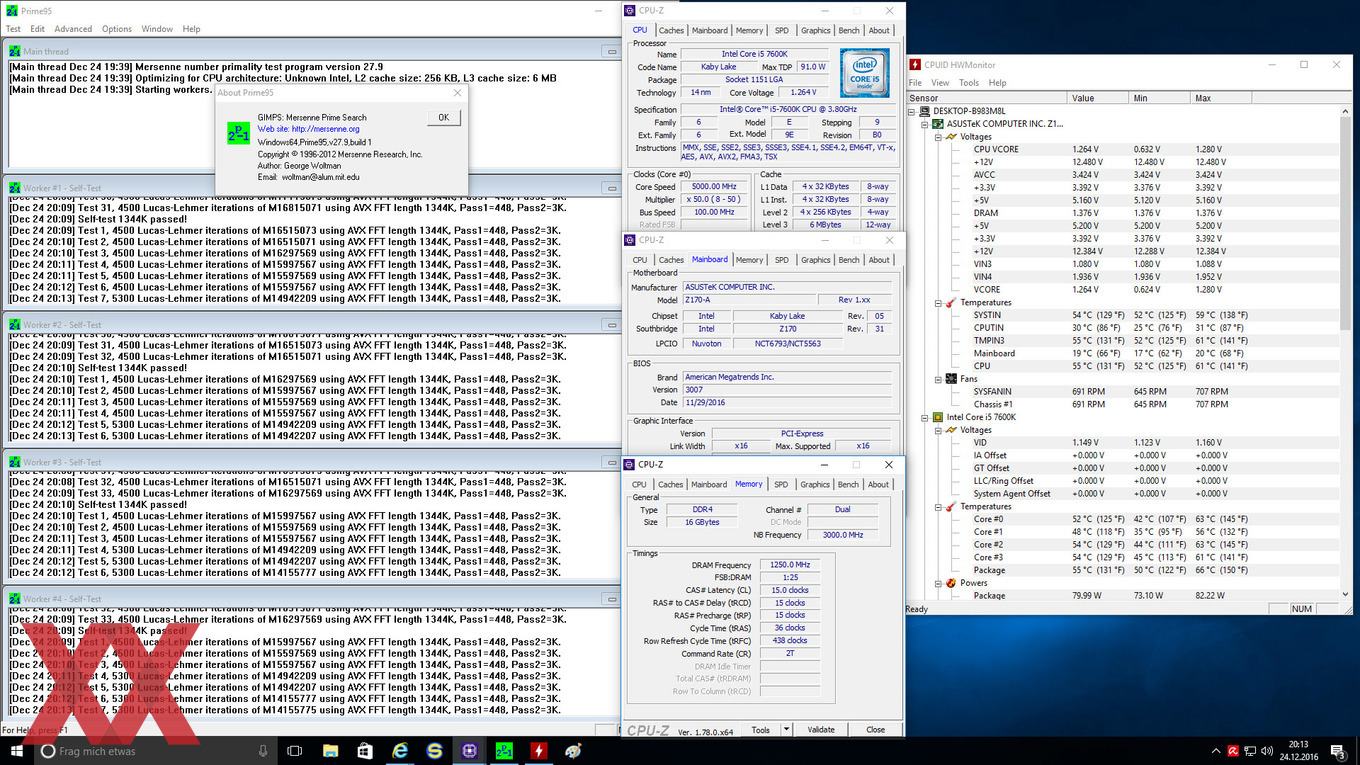
Task: Collapse the ASUSTeK COMPUTER INC. node
Action: pyautogui.click(x=925, y=124)
